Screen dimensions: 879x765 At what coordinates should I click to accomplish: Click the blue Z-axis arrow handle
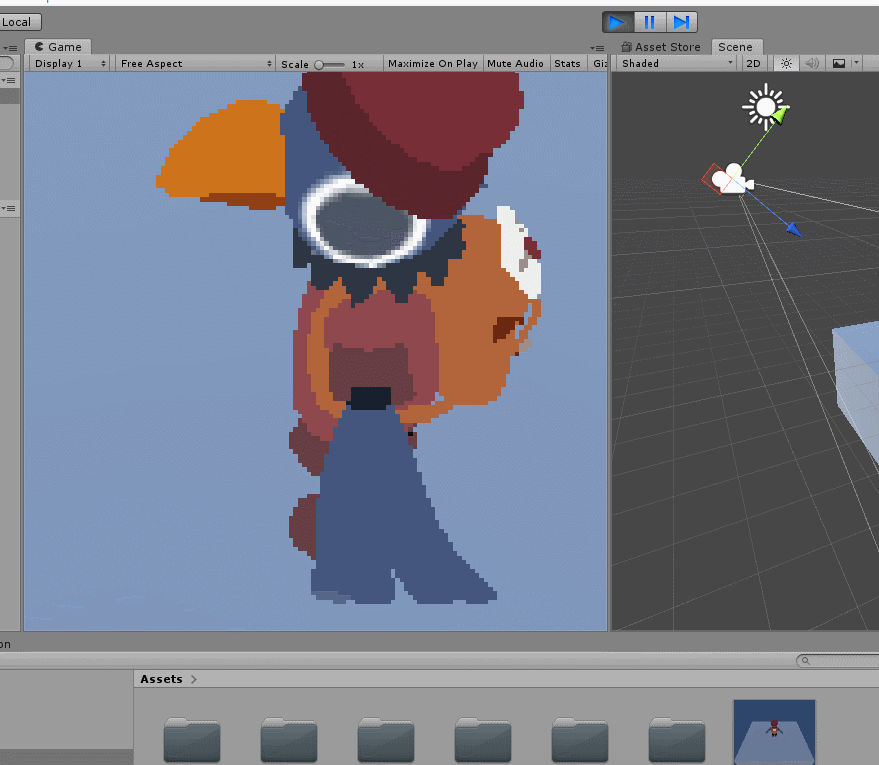coord(794,229)
